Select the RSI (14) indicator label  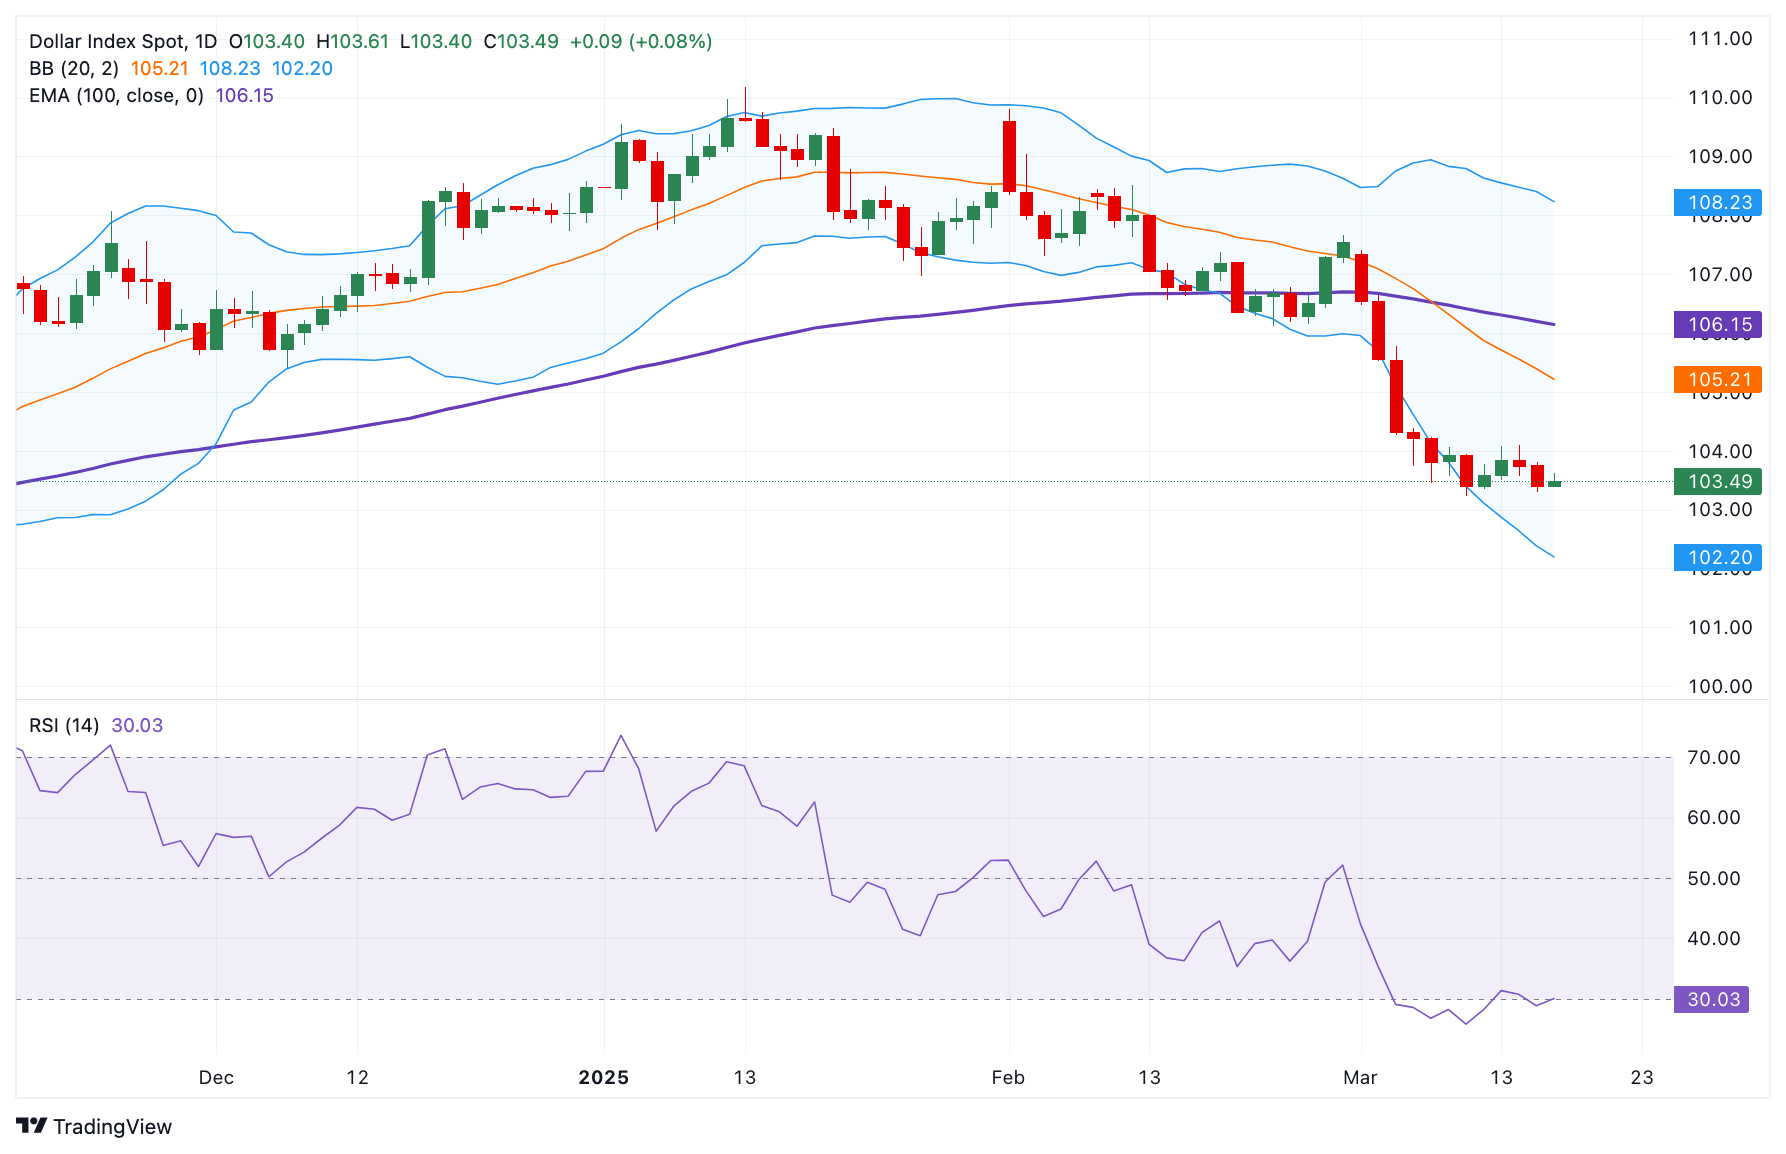[x=64, y=725]
